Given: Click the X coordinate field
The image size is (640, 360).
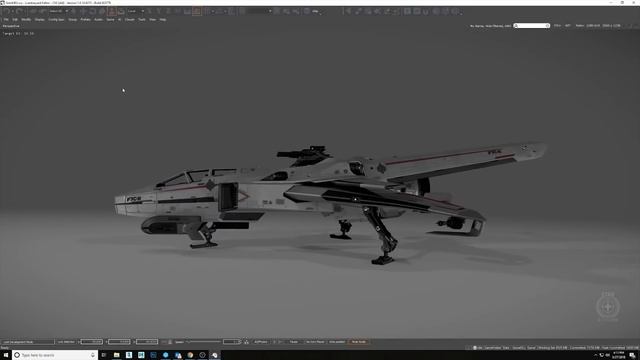Looking at the screenshot, I should 92,342.
